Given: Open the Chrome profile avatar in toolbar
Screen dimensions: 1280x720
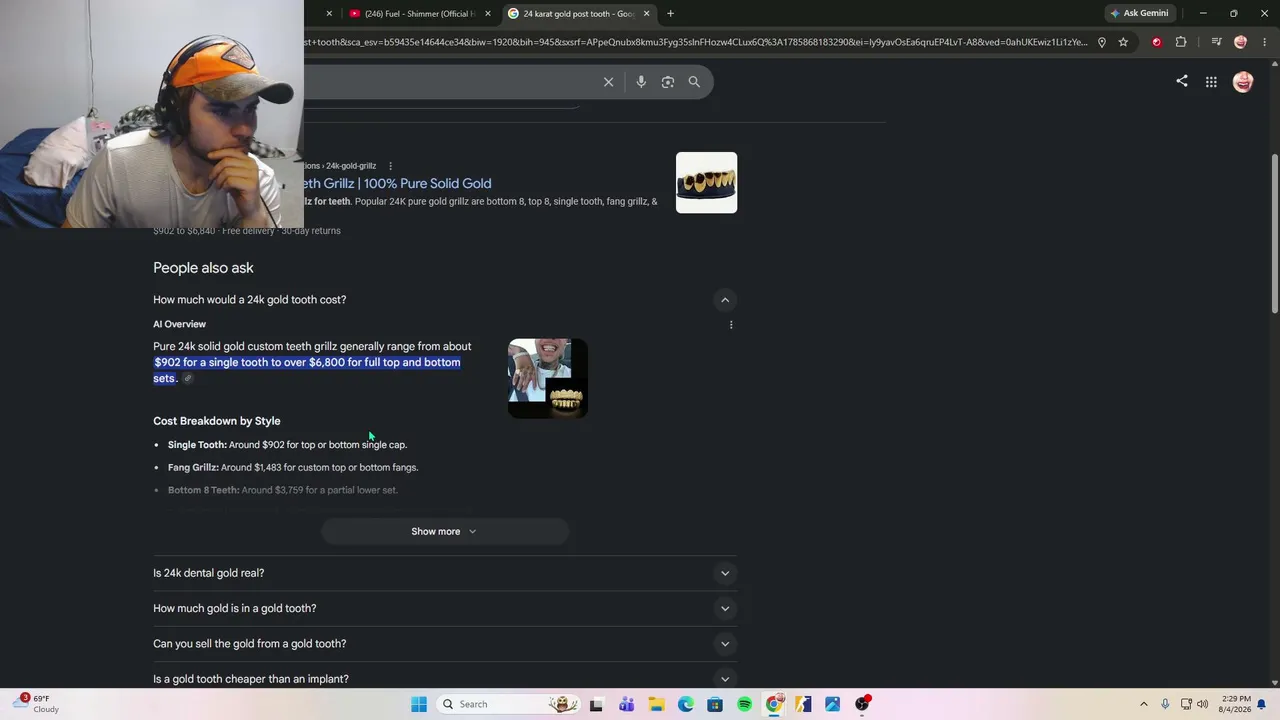Looking at the screenshot, I should click(x=1240, y=42).
